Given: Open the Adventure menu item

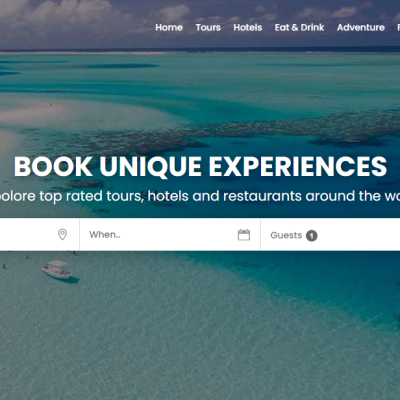Looking at the screenshot, I should point(361,27).
